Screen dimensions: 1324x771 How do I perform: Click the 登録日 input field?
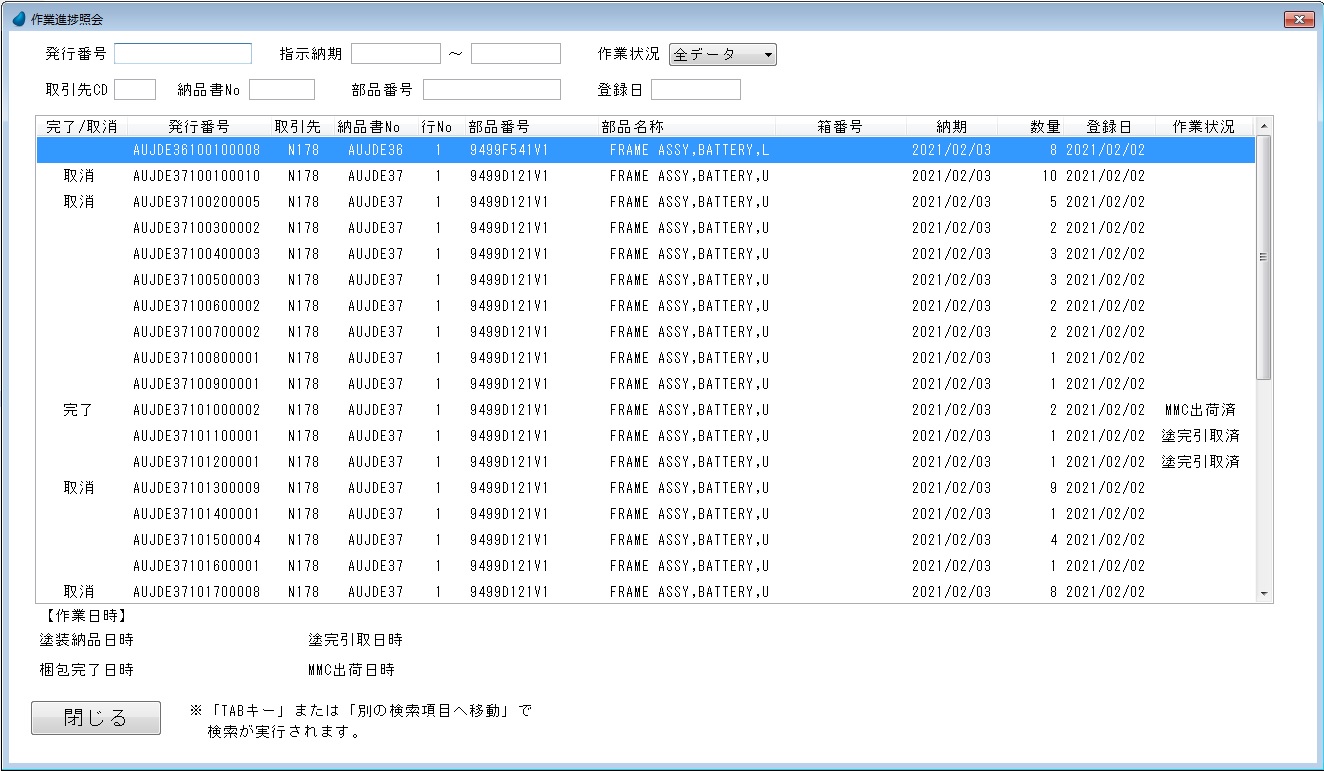tap(695, 90)
